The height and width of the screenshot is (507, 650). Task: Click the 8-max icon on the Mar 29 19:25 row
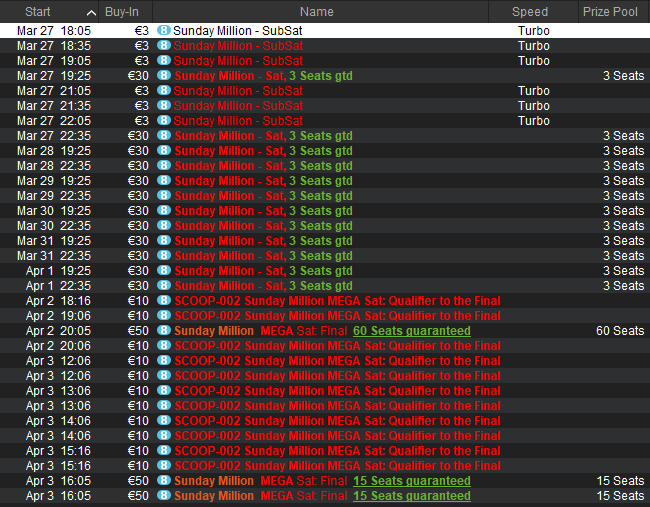(164, 180)
